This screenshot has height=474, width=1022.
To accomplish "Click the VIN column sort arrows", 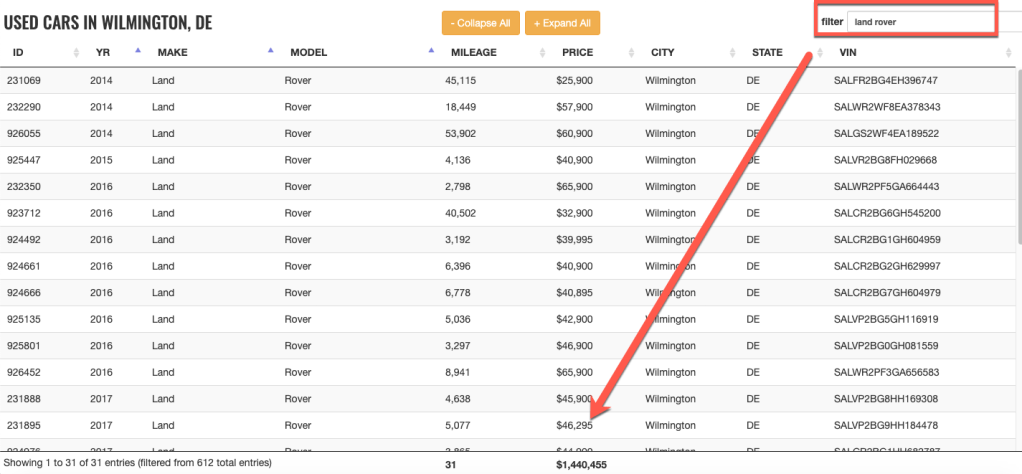I will 1008,52.
